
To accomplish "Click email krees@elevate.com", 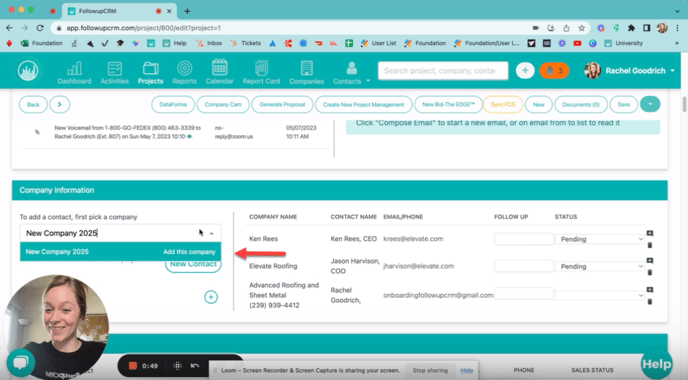I will tap(413, 239).
